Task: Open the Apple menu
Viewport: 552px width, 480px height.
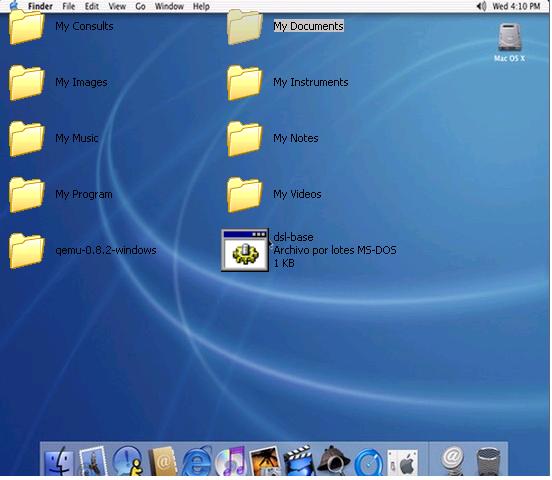Action: (14, 6)
